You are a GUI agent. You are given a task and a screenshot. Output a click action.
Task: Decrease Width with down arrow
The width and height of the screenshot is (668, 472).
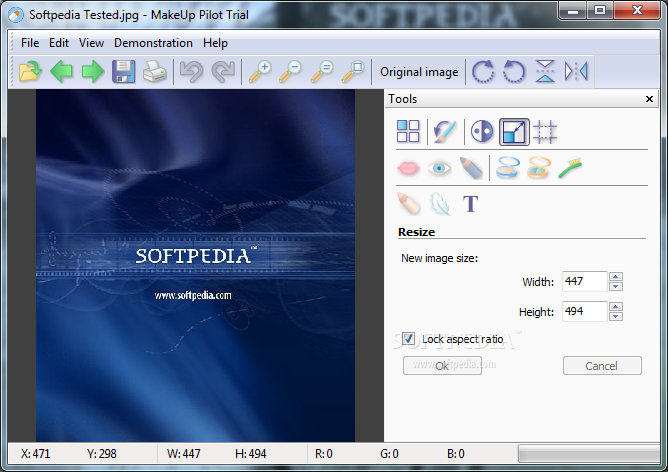point(616,286)
